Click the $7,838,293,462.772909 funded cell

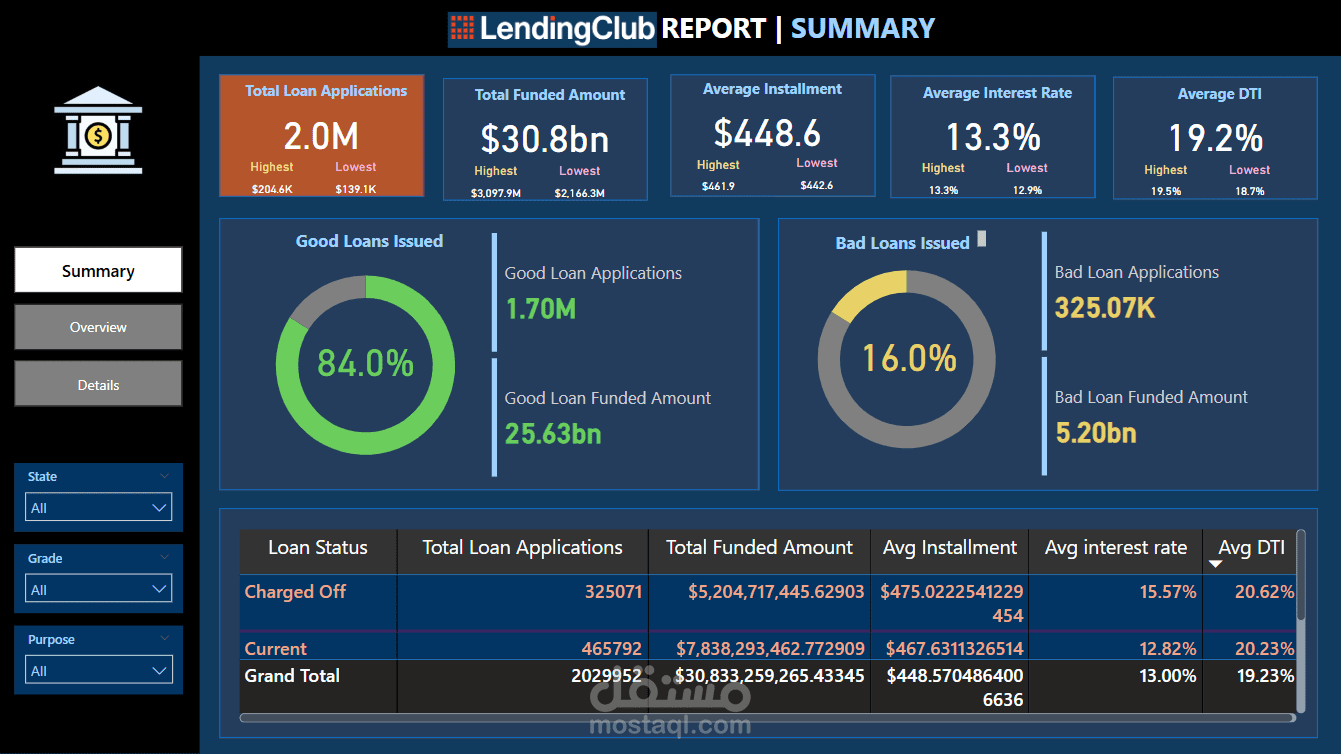[770, 648]
